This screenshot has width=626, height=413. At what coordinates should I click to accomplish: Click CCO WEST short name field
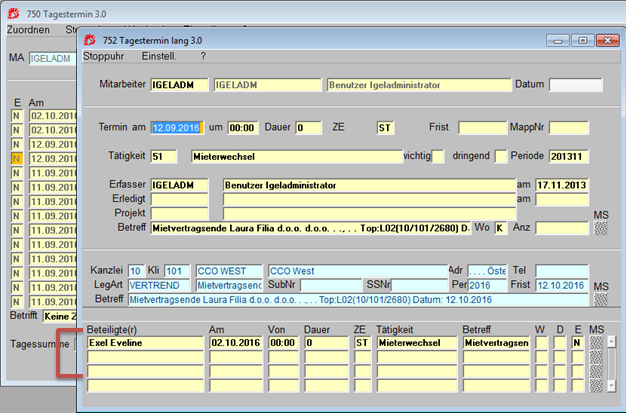(229, 271)
